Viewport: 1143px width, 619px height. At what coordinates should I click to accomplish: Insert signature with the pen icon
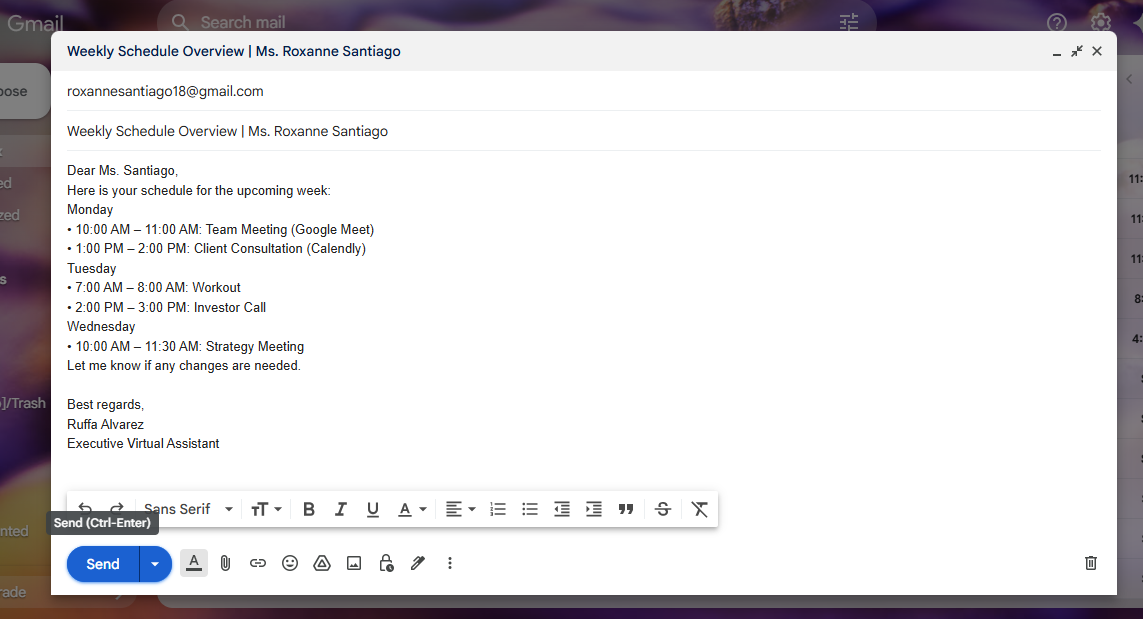pyautogui.click(x=418, y=563)
